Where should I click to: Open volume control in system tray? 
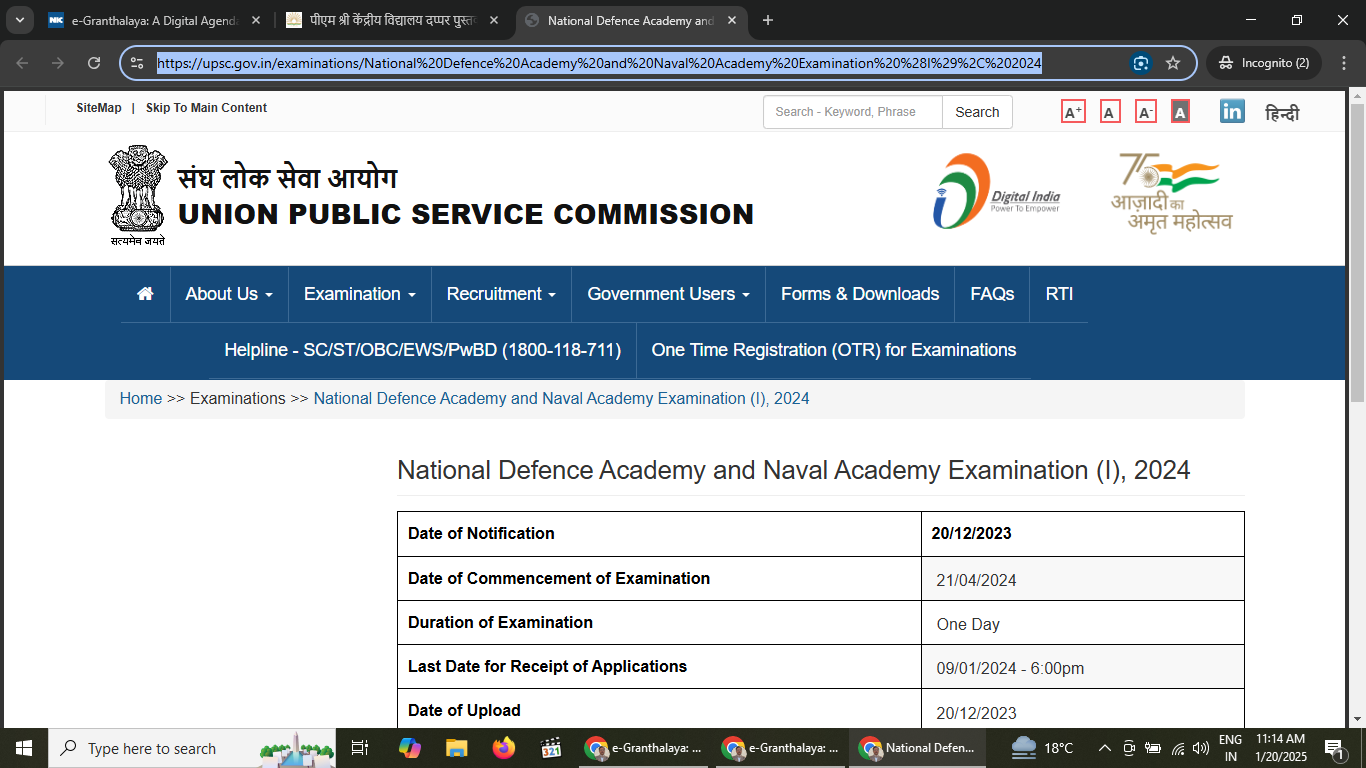(x=1201, y=748)
